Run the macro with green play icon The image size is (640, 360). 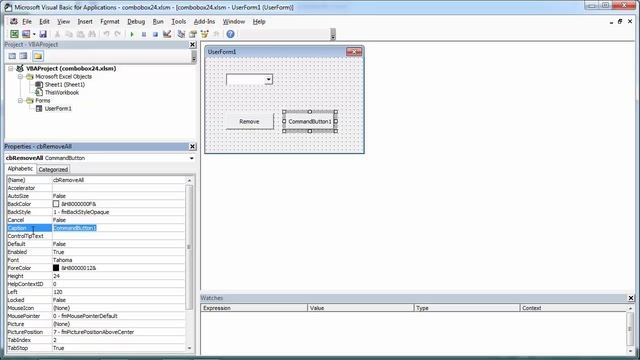pos(132,34)
